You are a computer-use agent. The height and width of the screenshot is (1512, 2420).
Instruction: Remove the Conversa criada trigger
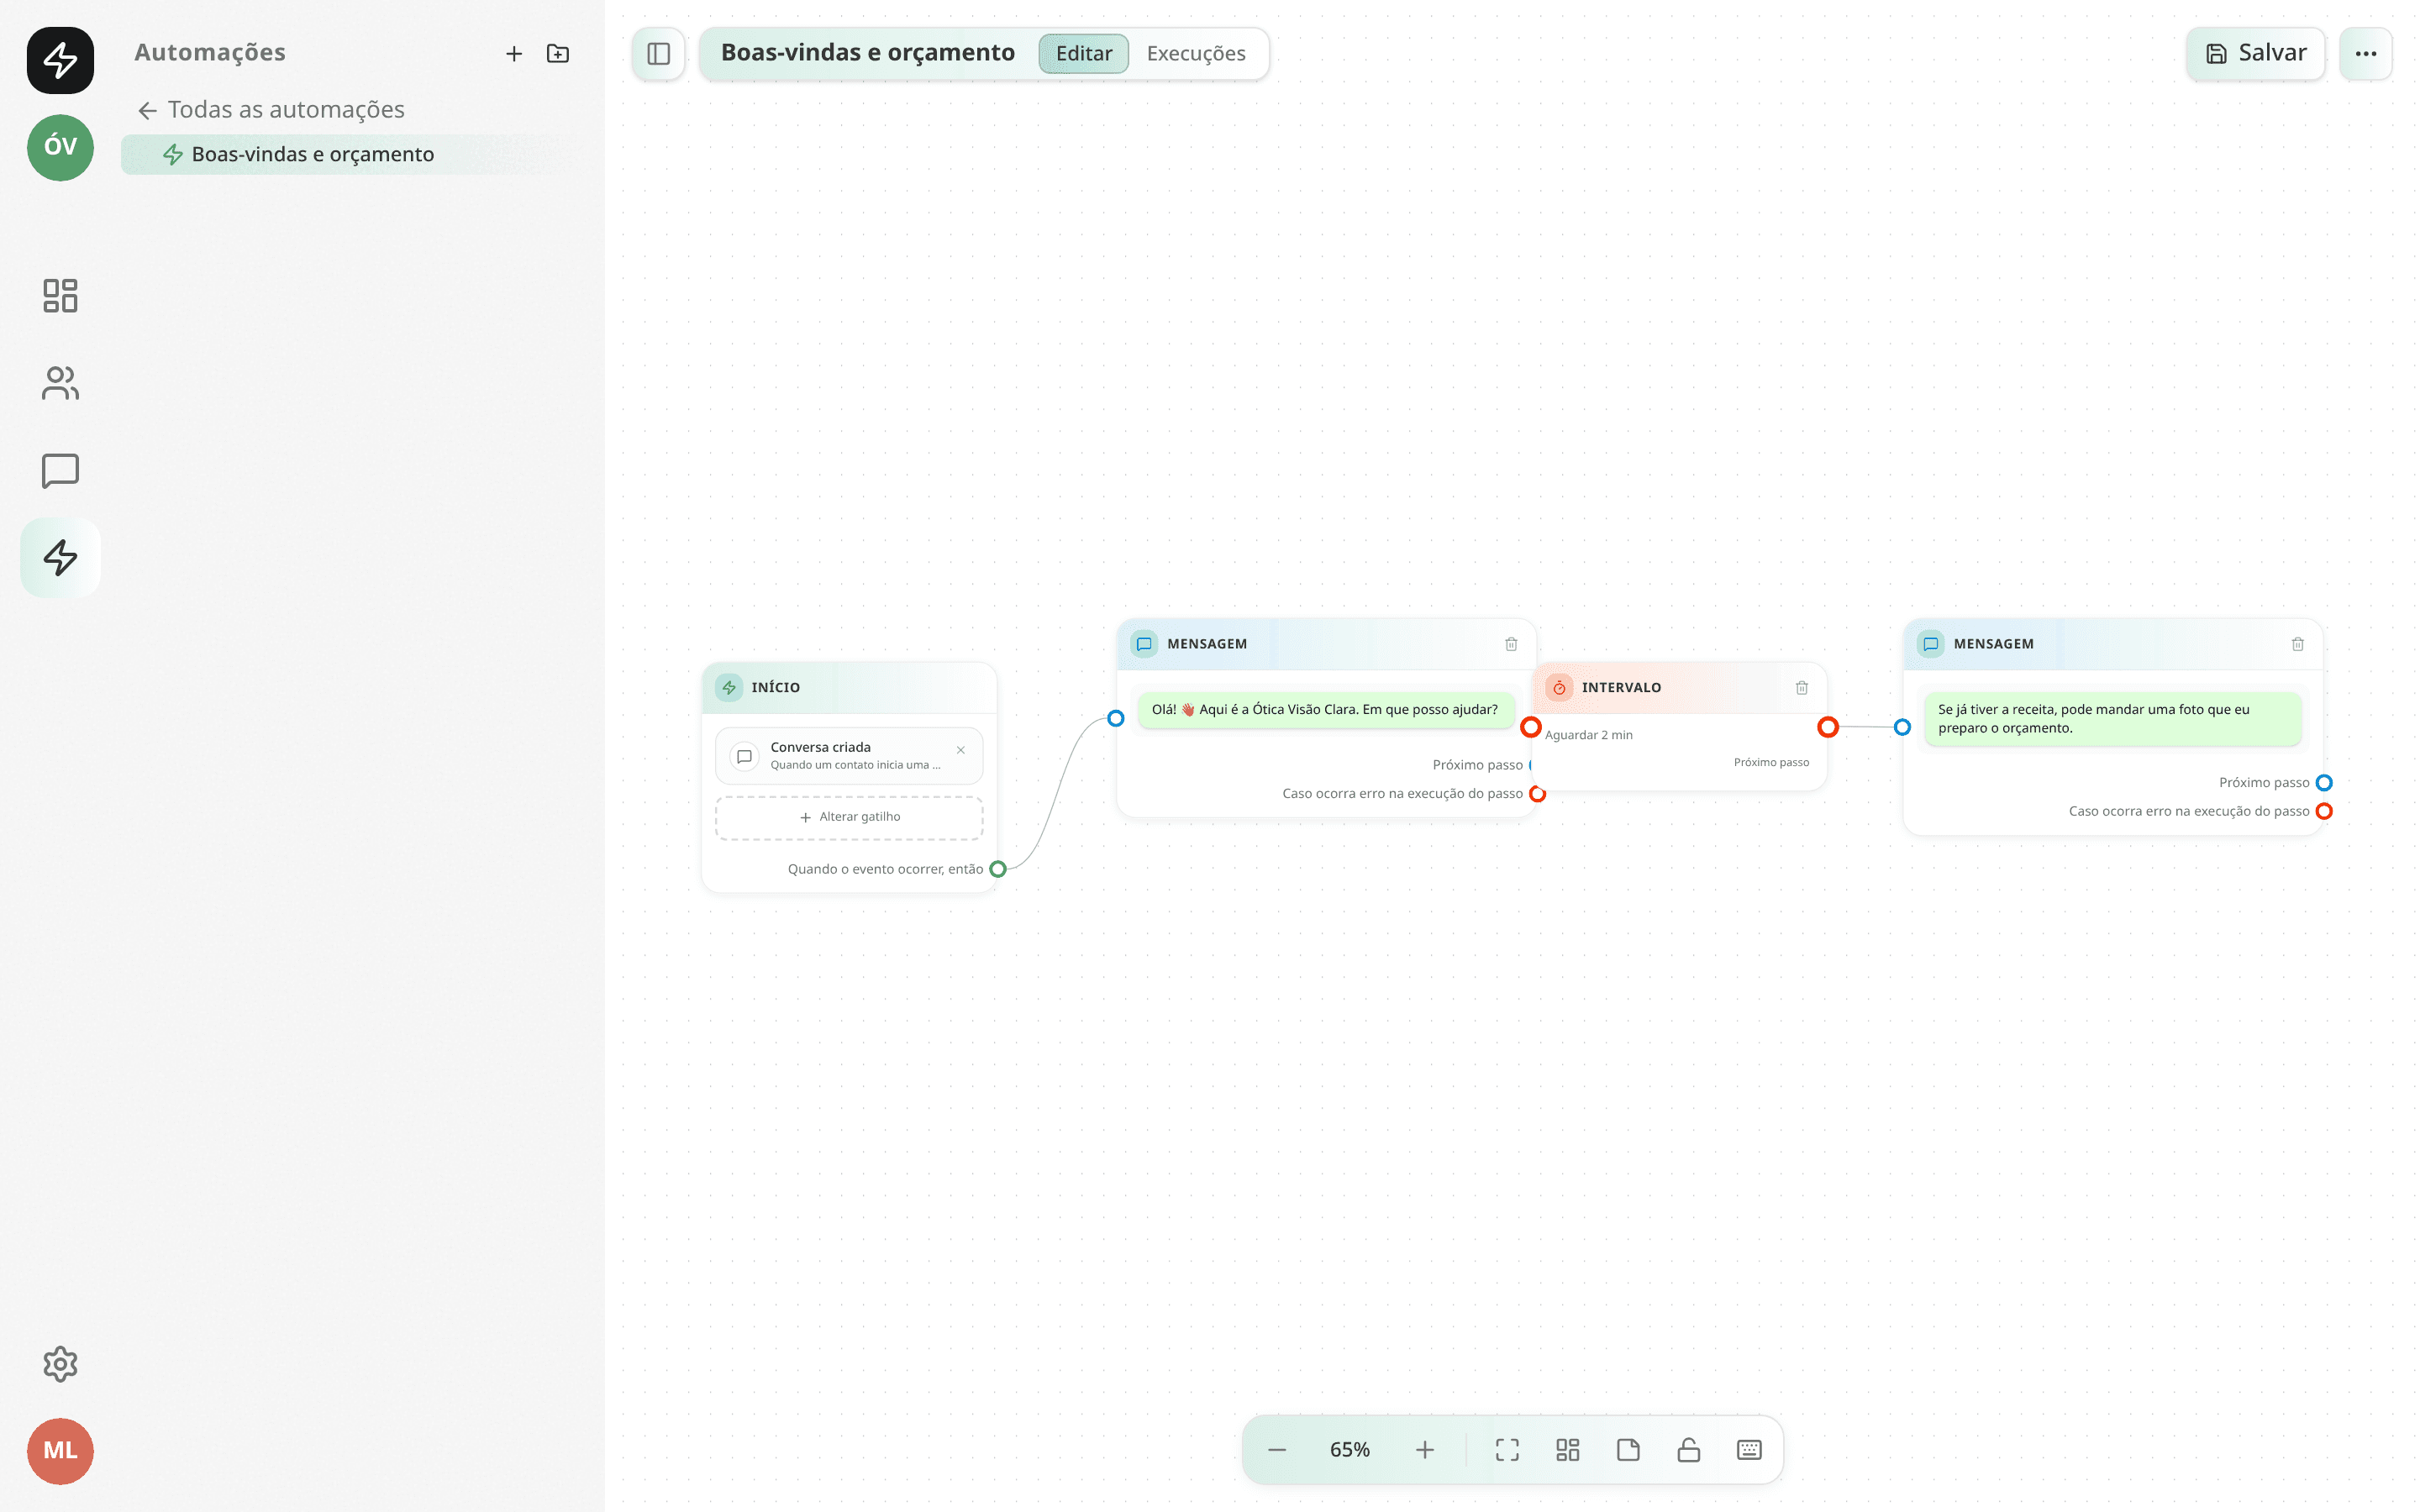tap(960, 750)
